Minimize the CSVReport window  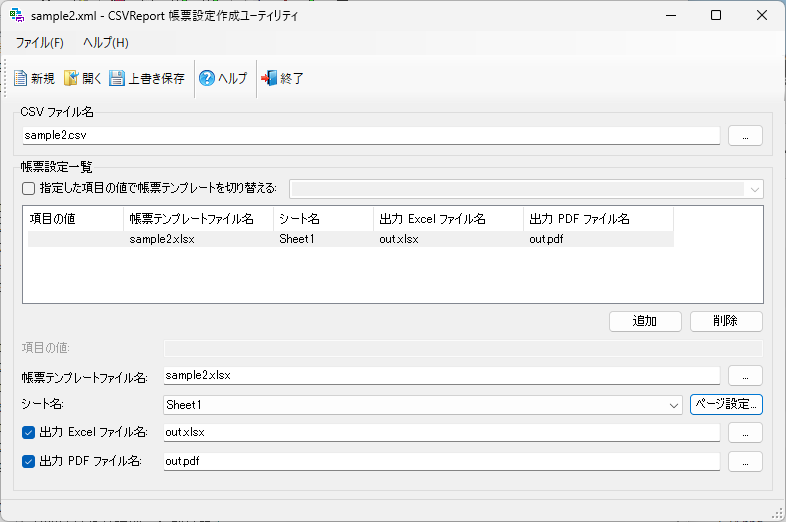click(x=671, y=15)
